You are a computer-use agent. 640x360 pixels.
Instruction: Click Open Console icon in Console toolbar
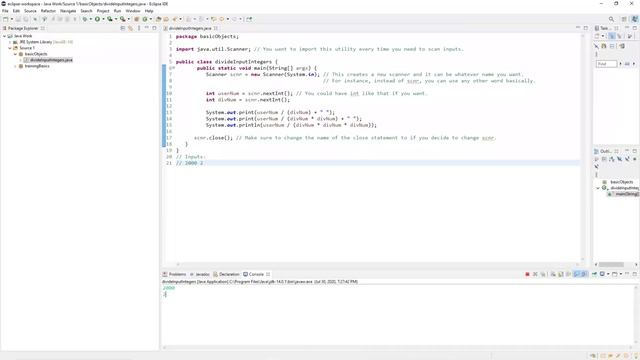click(615, 274)
